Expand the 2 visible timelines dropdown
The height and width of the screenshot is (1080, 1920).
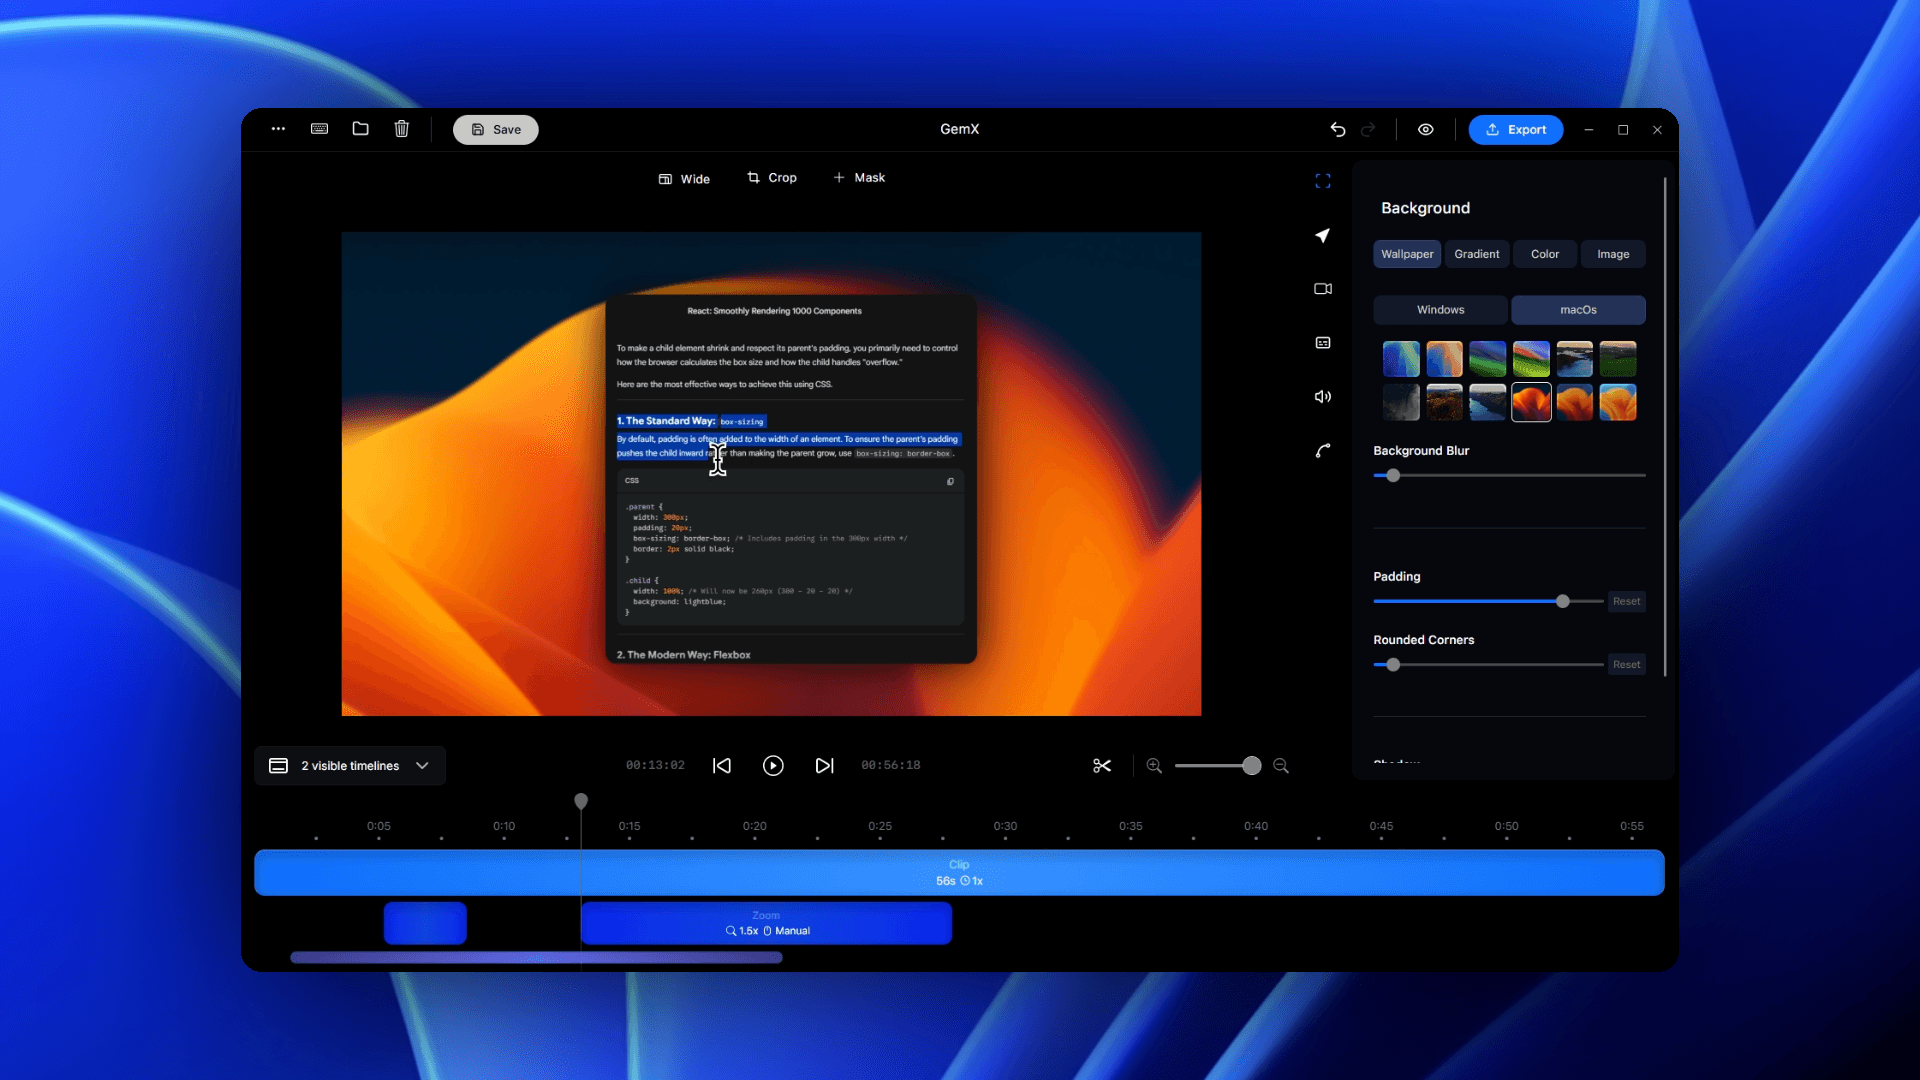(350, 766)
